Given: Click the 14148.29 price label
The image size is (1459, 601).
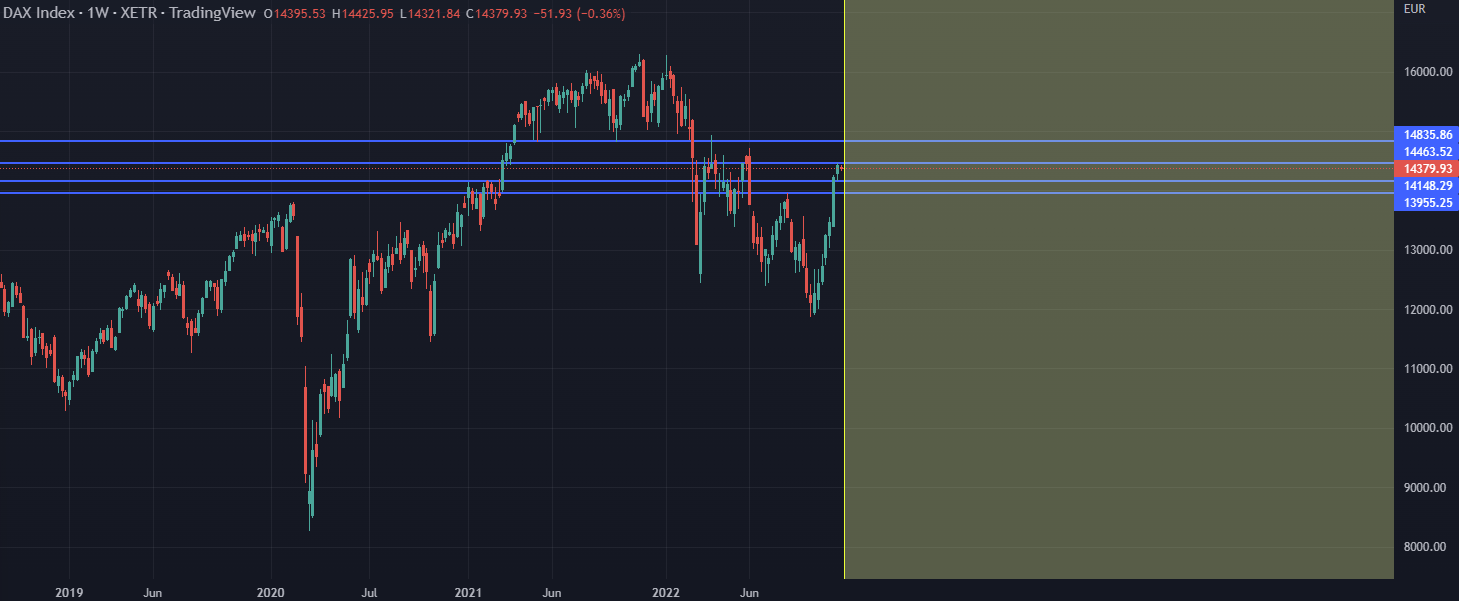Looking at the screenshot, I should click(x=1426, y=186).
